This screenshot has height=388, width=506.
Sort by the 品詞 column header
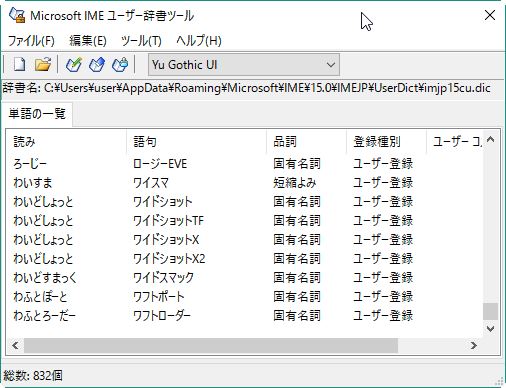[306, 142]
